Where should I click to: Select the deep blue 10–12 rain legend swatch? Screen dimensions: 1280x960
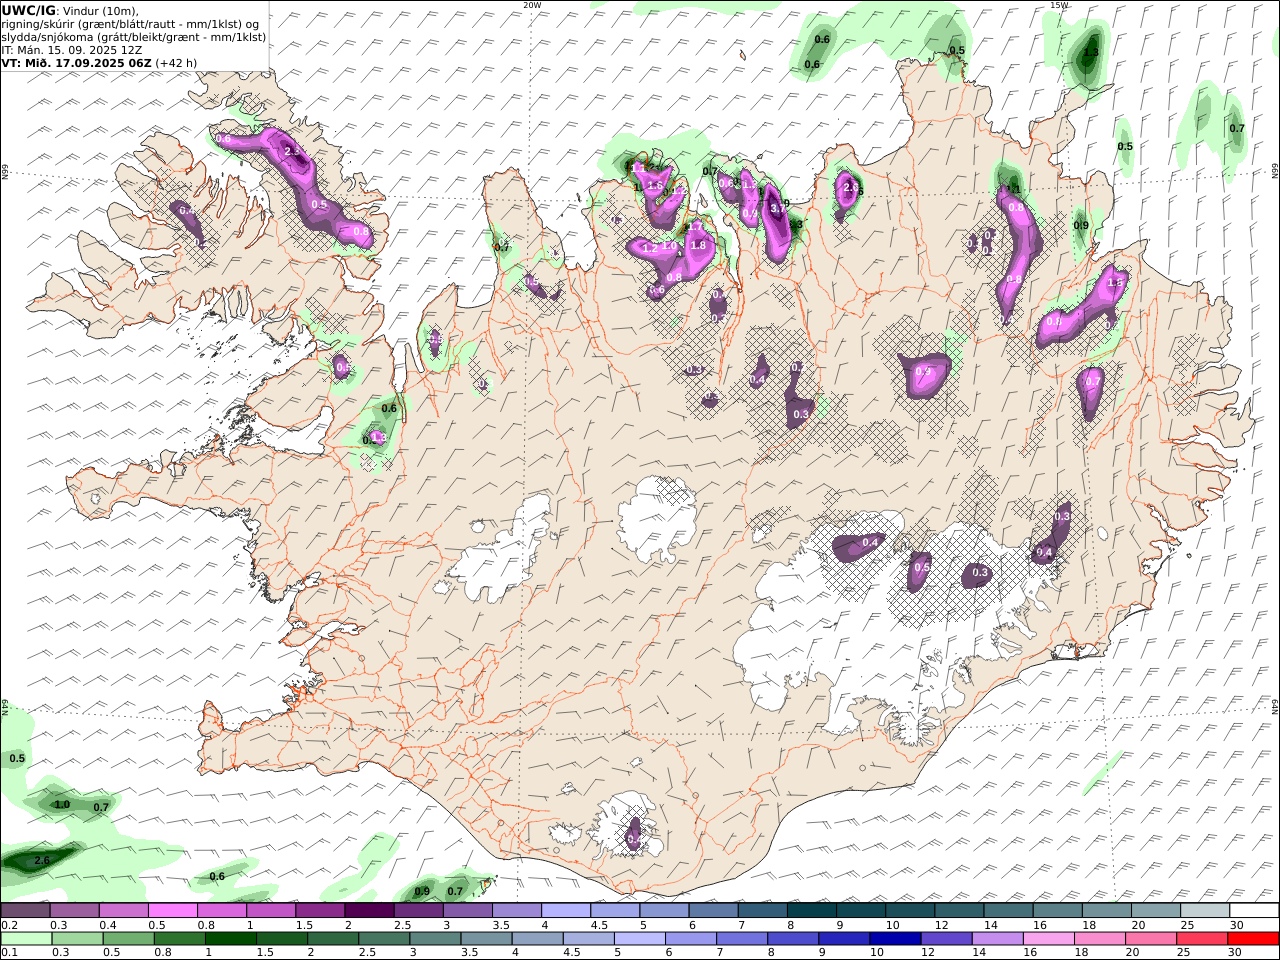896,939
